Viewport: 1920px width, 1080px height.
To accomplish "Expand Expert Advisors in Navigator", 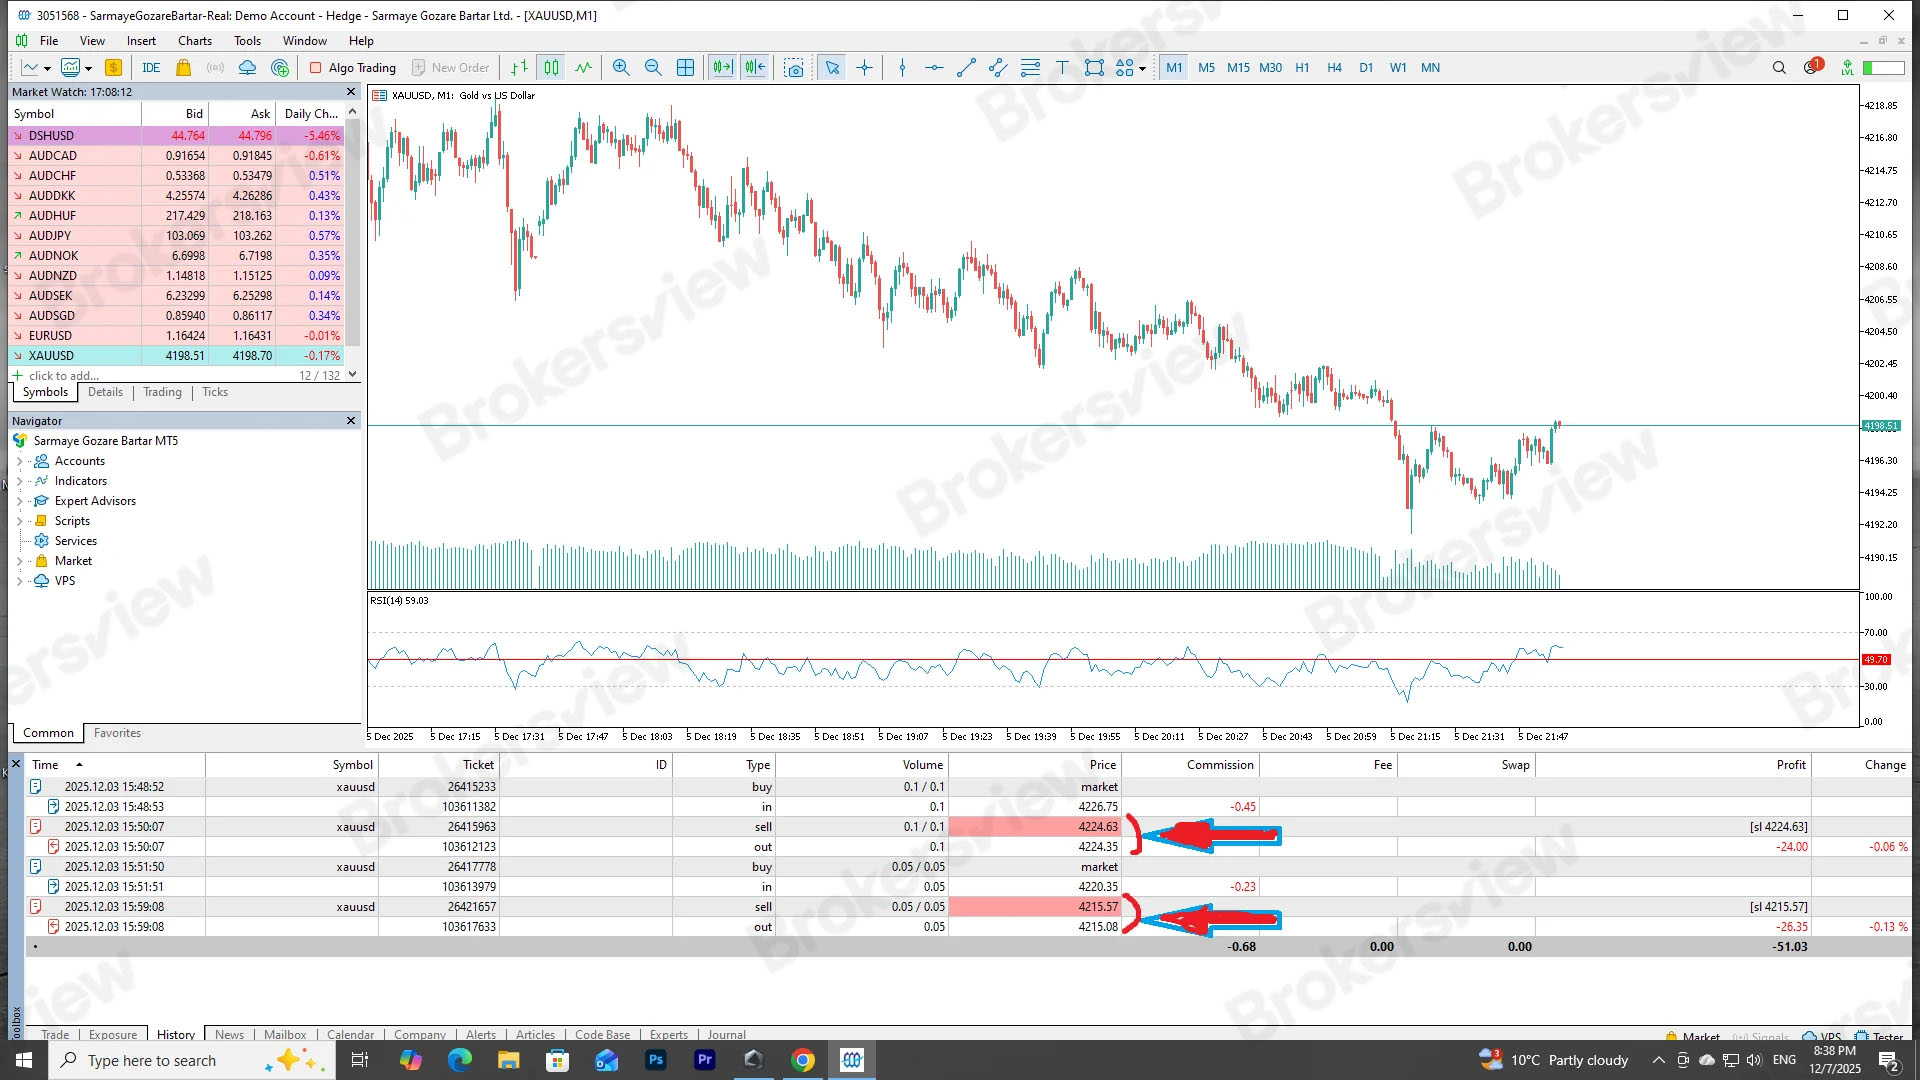I will (x=19, y=501).
